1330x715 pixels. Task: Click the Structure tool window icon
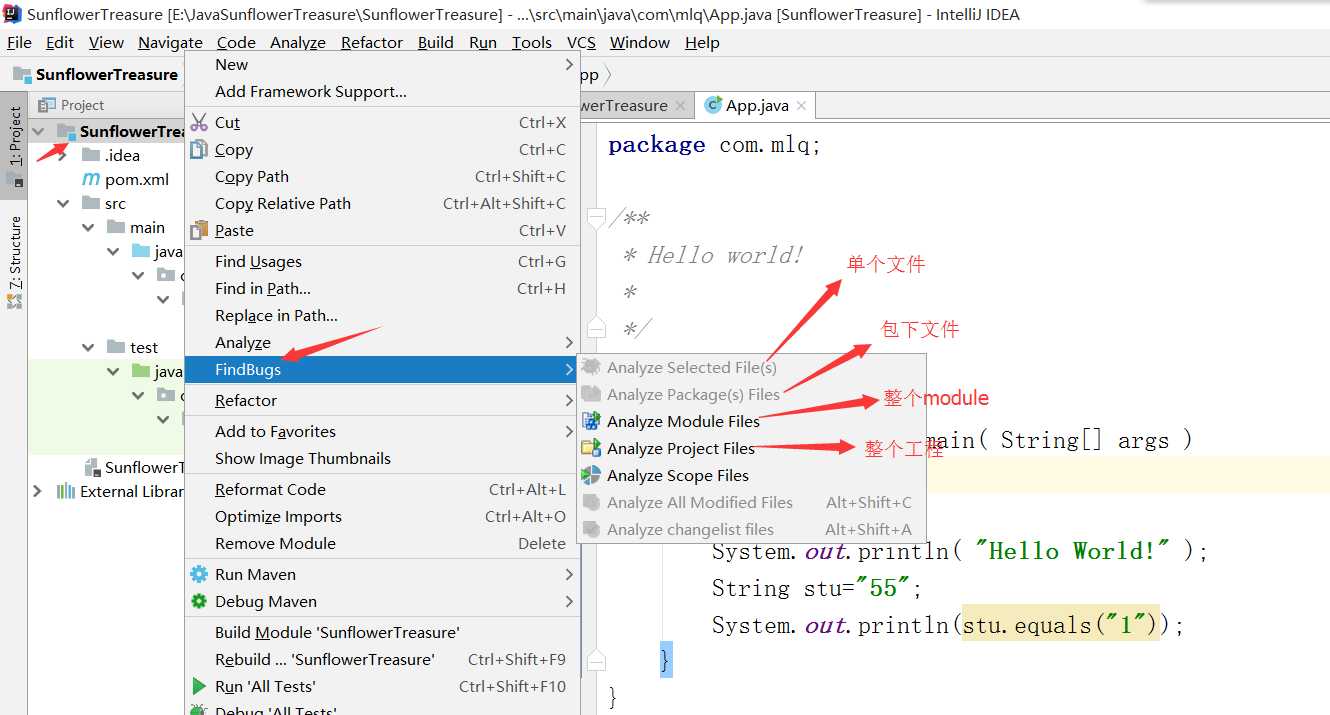pos(15,300)
